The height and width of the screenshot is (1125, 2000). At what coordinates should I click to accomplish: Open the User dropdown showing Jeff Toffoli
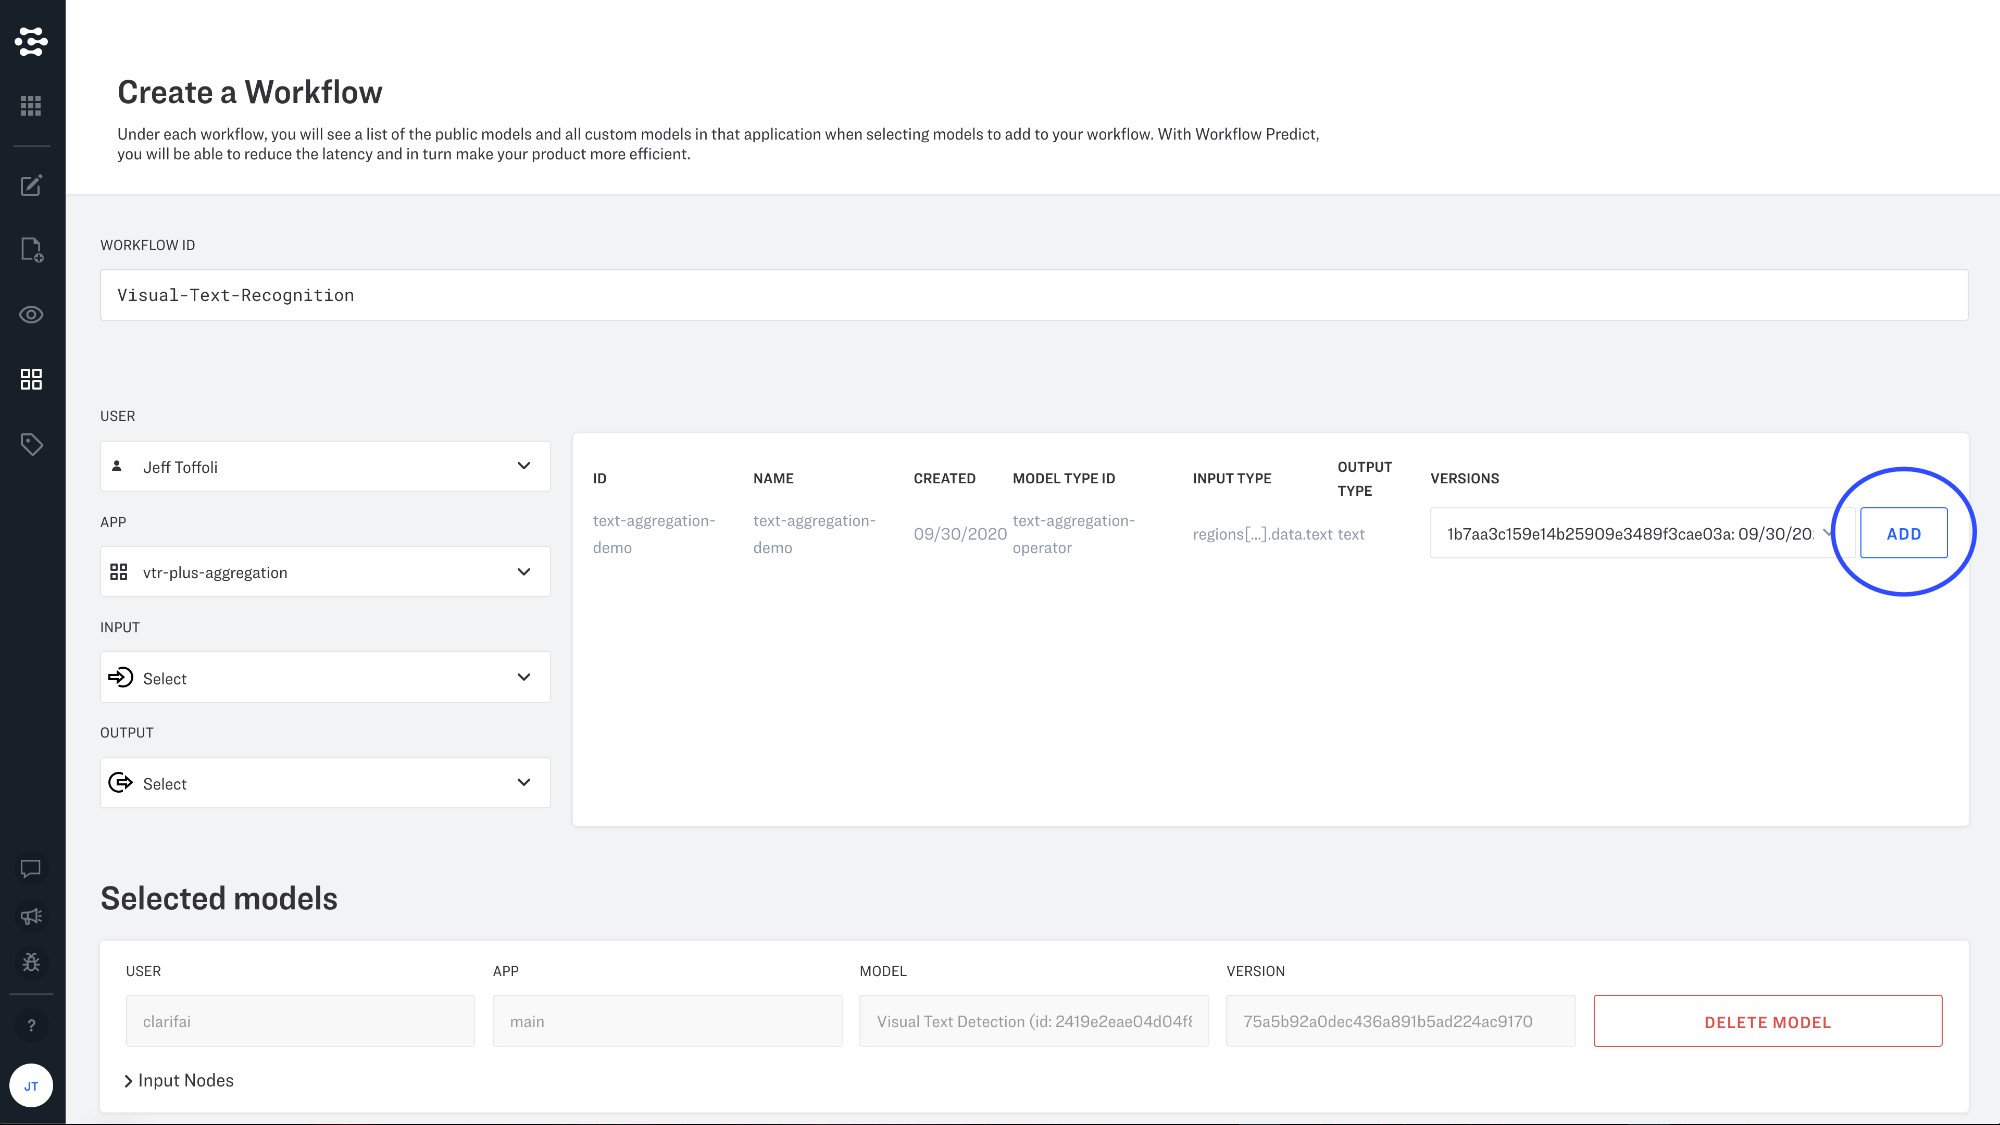click(325, 467)
